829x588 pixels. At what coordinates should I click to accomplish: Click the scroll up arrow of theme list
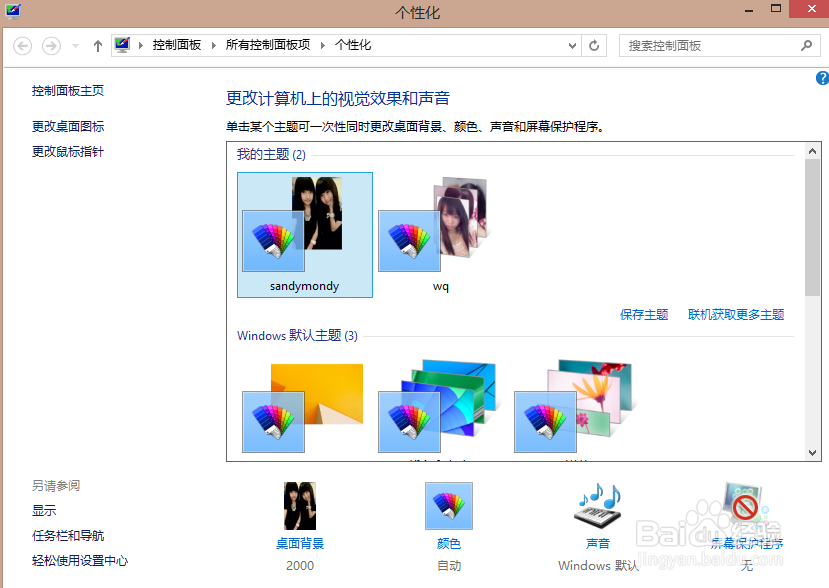pos(813,151)
